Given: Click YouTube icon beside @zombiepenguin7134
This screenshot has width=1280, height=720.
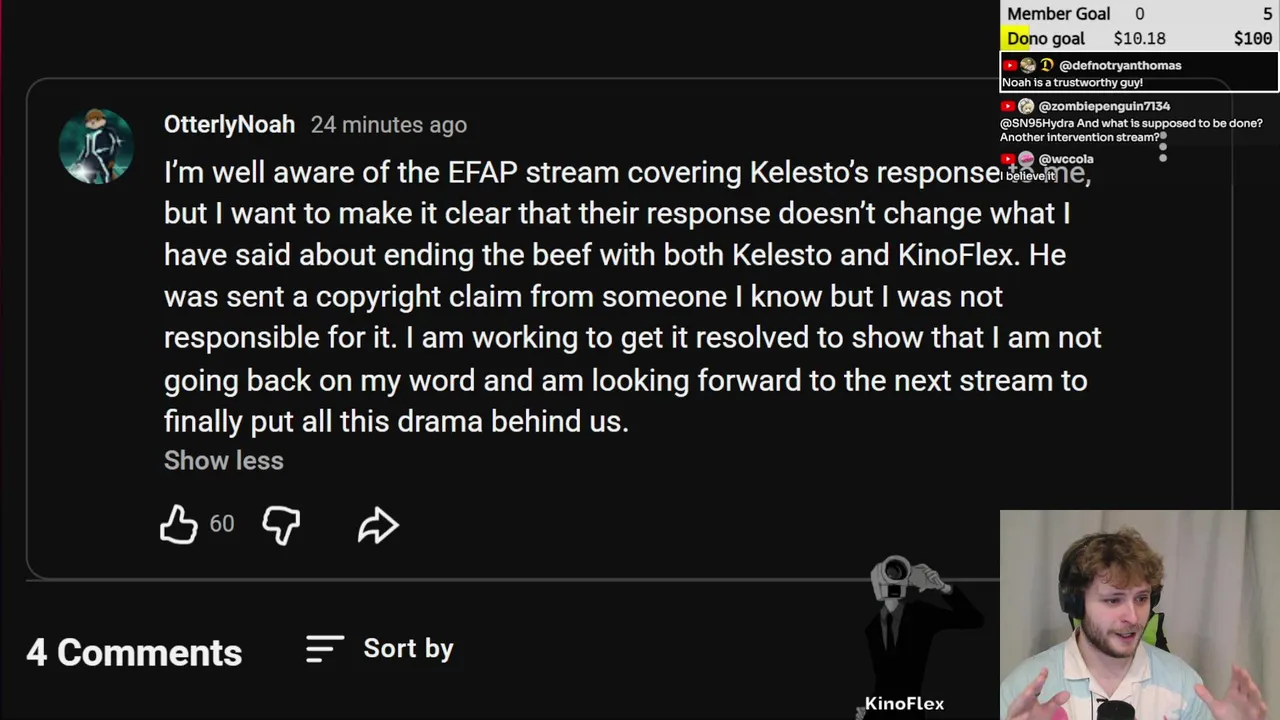Looking at the screenshot, I should tap(1008, 106).
